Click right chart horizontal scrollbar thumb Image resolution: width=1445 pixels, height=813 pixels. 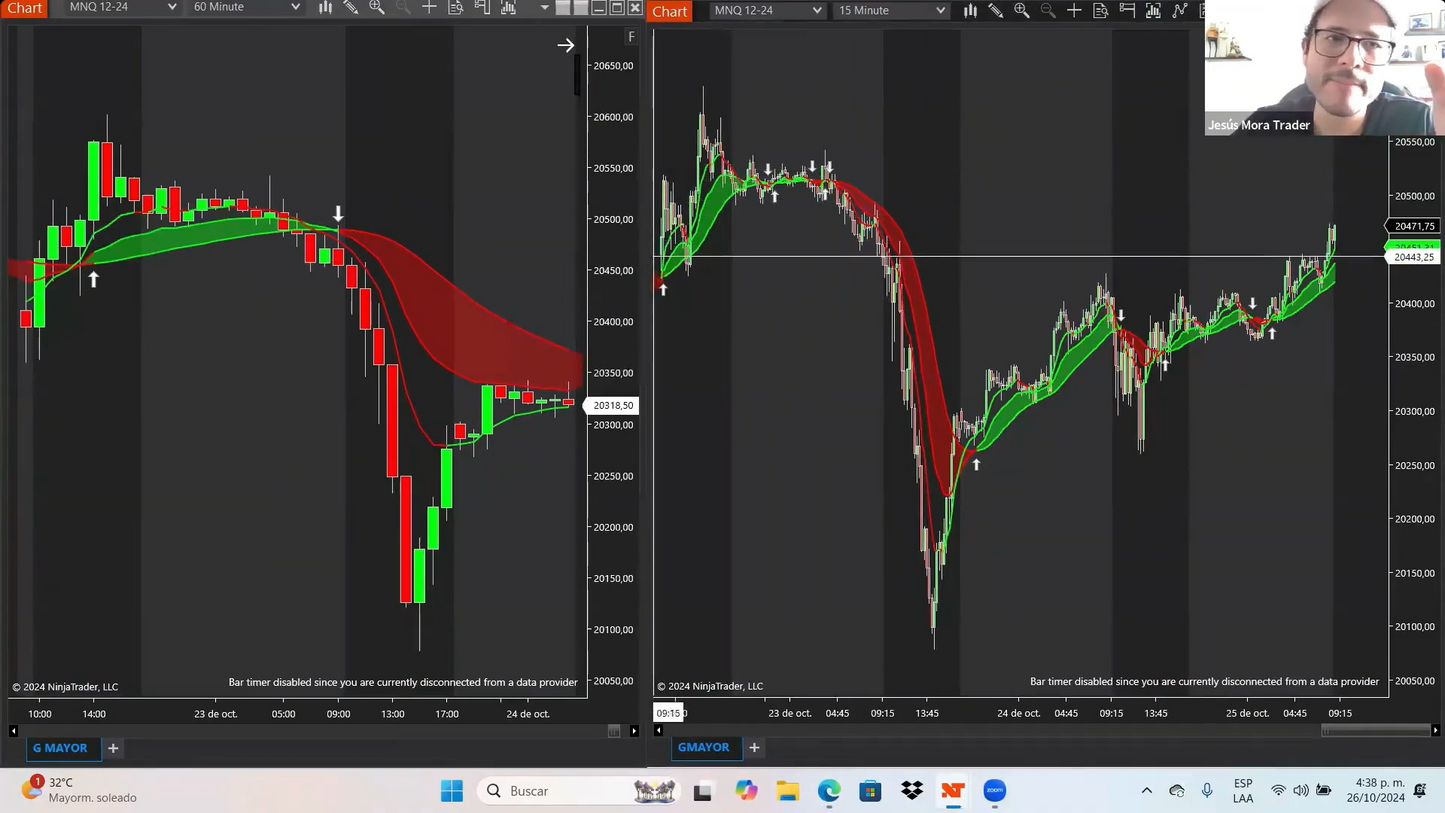click(1375, 730)
